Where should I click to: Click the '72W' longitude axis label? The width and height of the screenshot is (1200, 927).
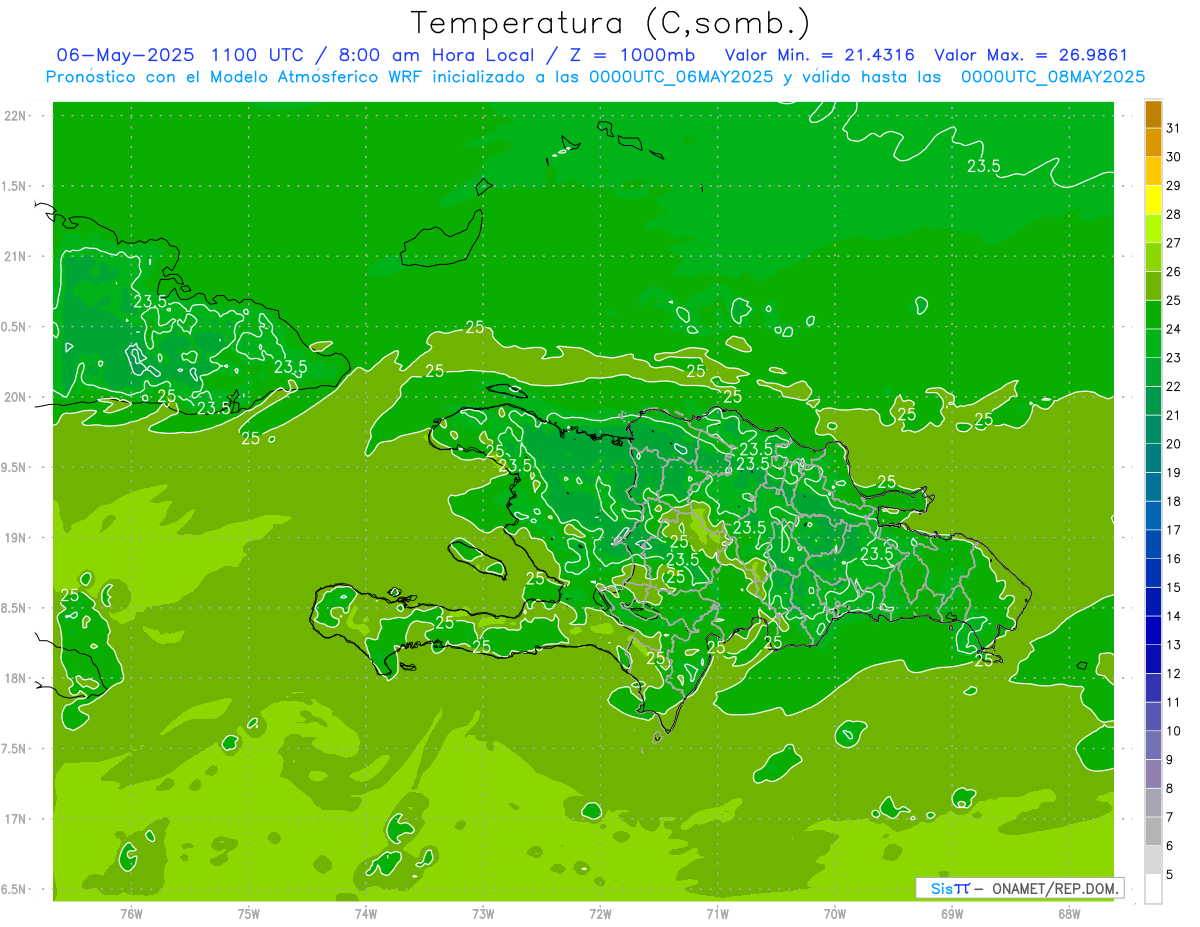coord(600,914)
